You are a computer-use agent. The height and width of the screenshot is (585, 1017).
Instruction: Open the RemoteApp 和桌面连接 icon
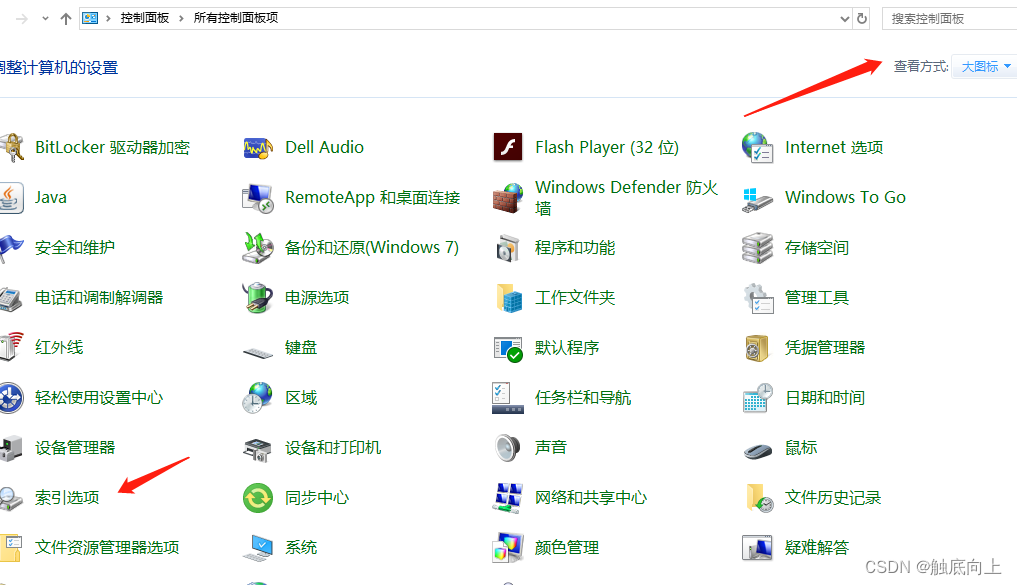[257, 198]
